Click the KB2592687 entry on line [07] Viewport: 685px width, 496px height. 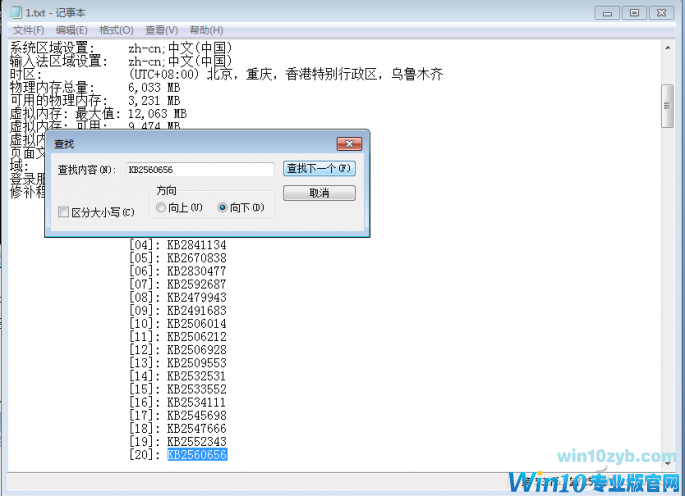[x=197, y=284]
